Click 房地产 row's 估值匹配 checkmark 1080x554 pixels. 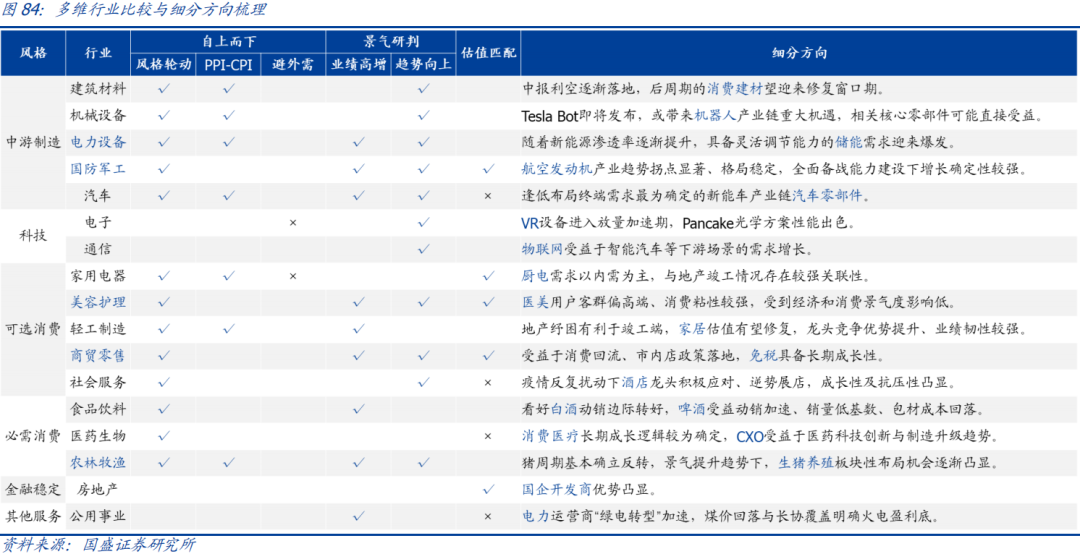pyautogui.click(x=488, y=489)
